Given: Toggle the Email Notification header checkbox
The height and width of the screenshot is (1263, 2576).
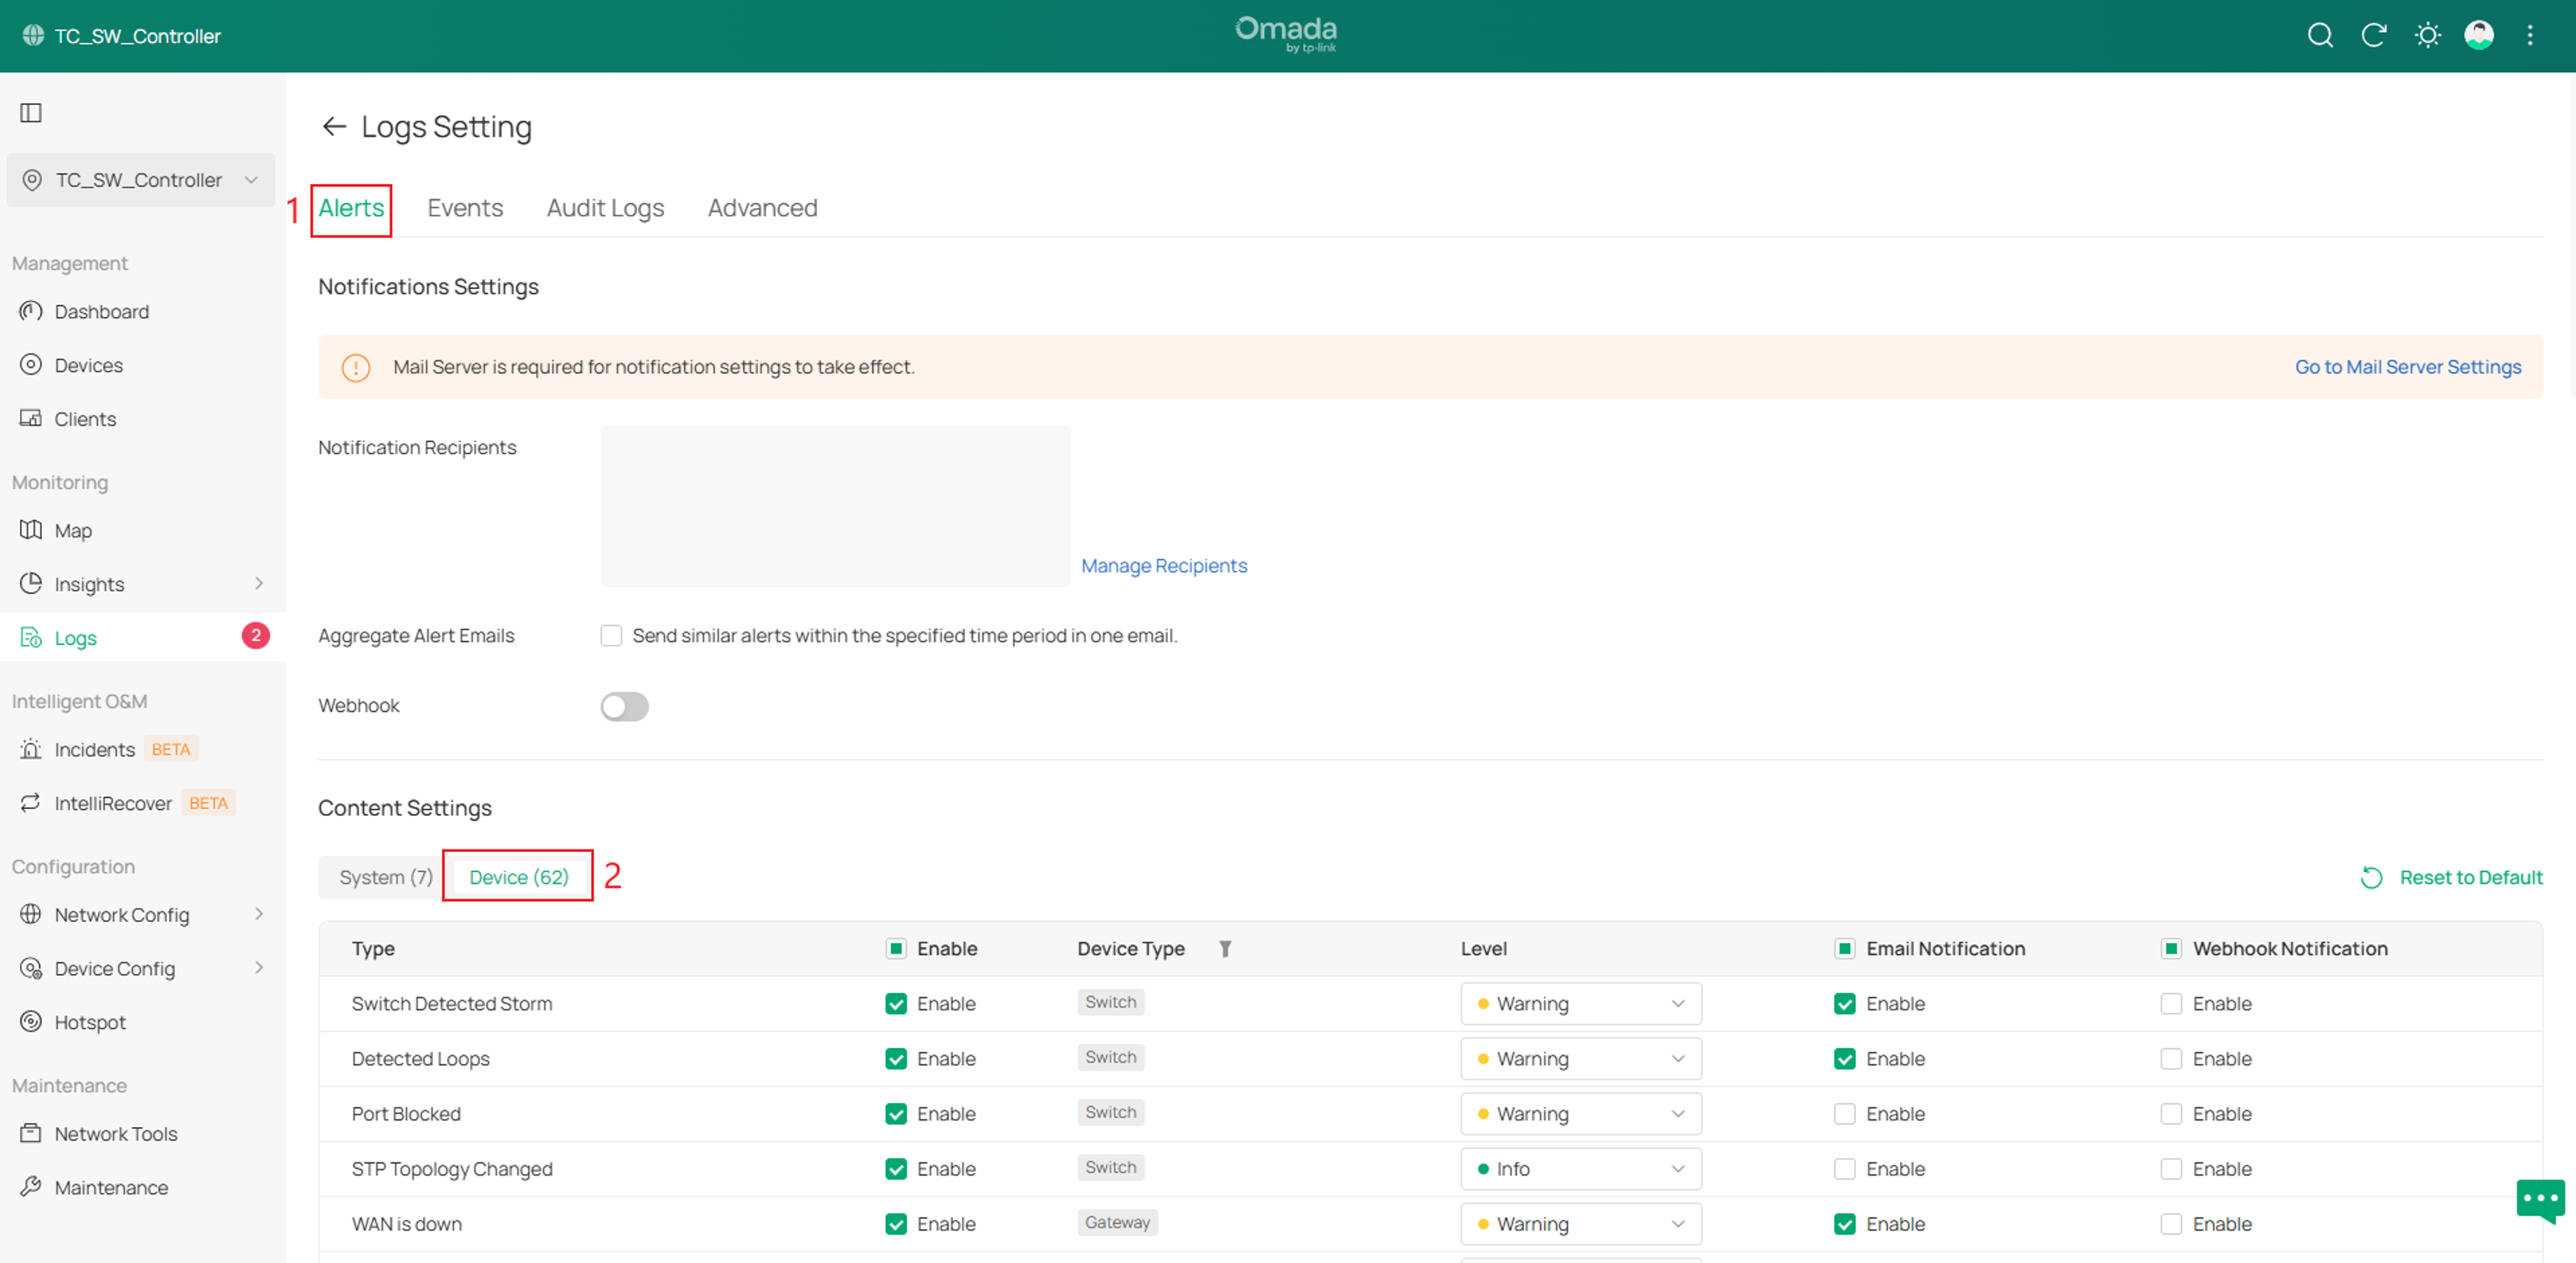Looking at the screenshot, I should click(x=1845, y=949).
